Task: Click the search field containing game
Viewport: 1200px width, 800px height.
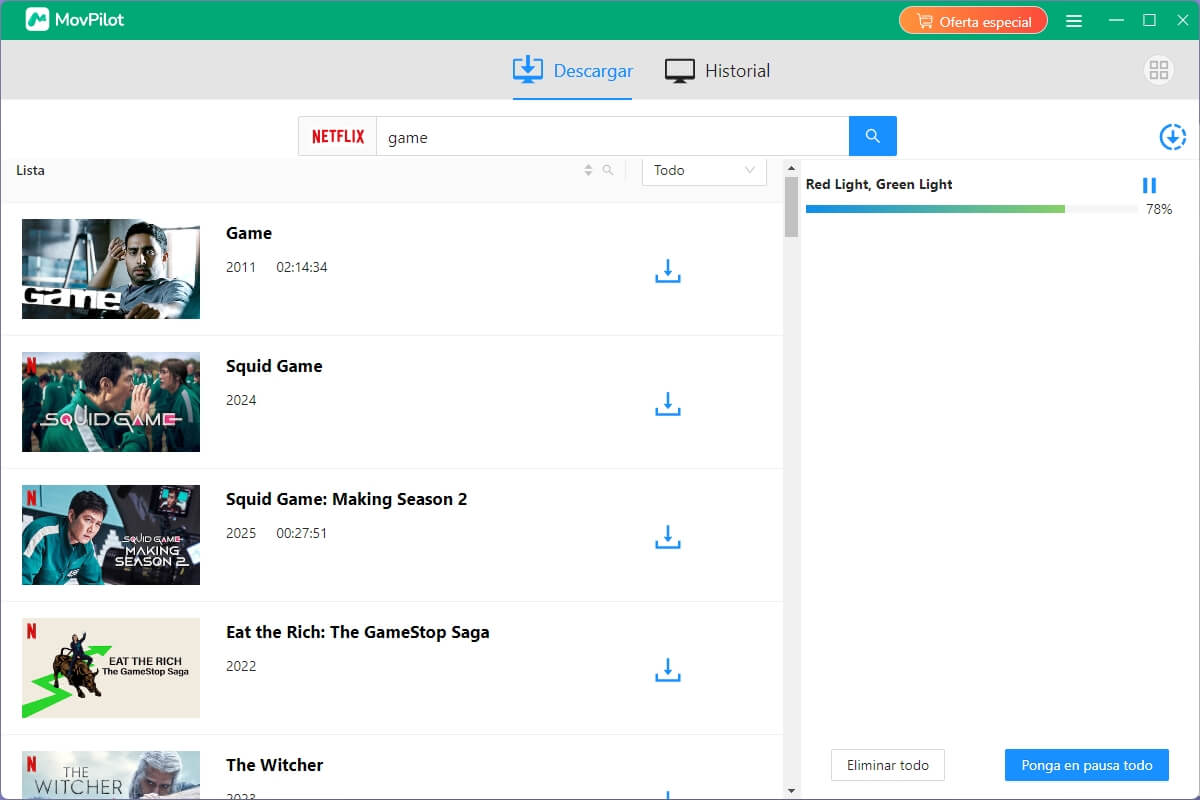Action: coord(612,136)
